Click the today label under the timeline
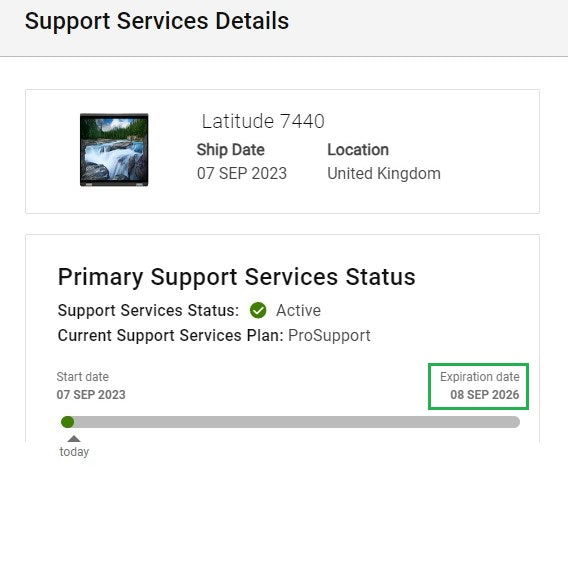This screenshot has height=570, width=568. pos(74,452)
